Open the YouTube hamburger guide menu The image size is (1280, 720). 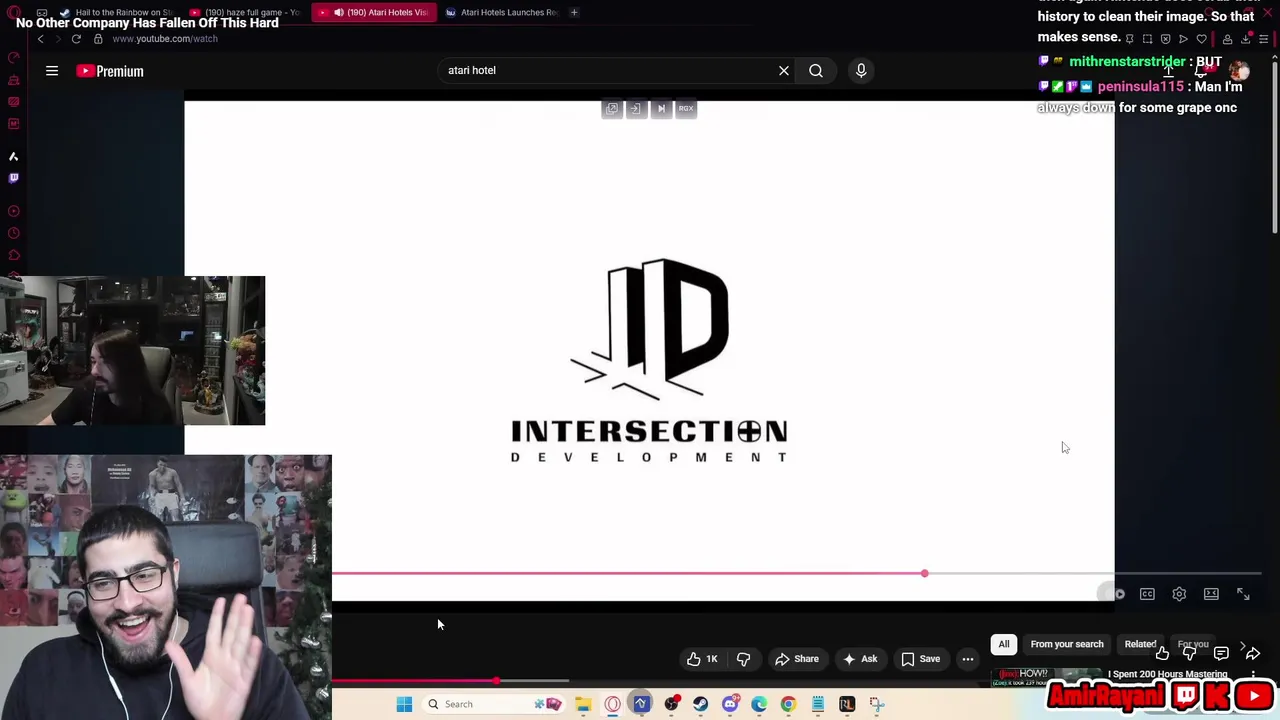[x=52, y=71]
